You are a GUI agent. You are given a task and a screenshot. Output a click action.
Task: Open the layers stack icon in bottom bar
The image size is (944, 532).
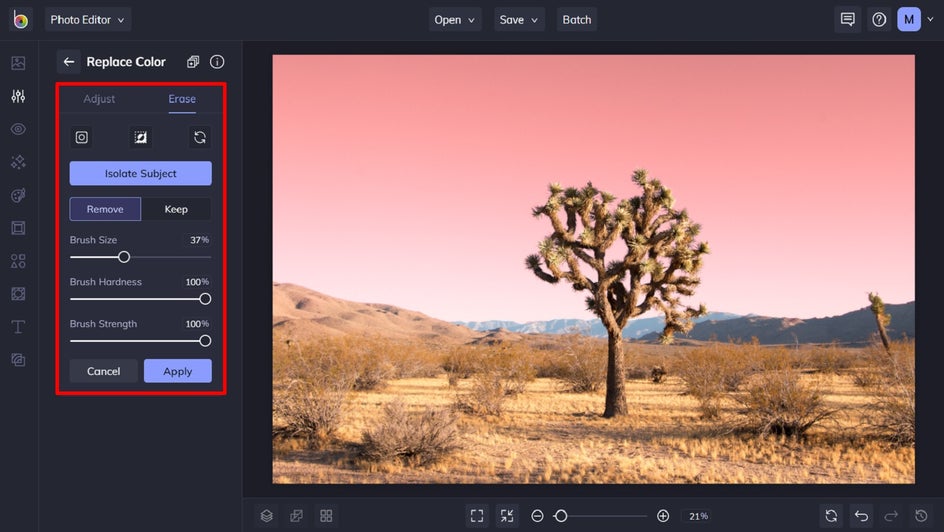point(267,516)
